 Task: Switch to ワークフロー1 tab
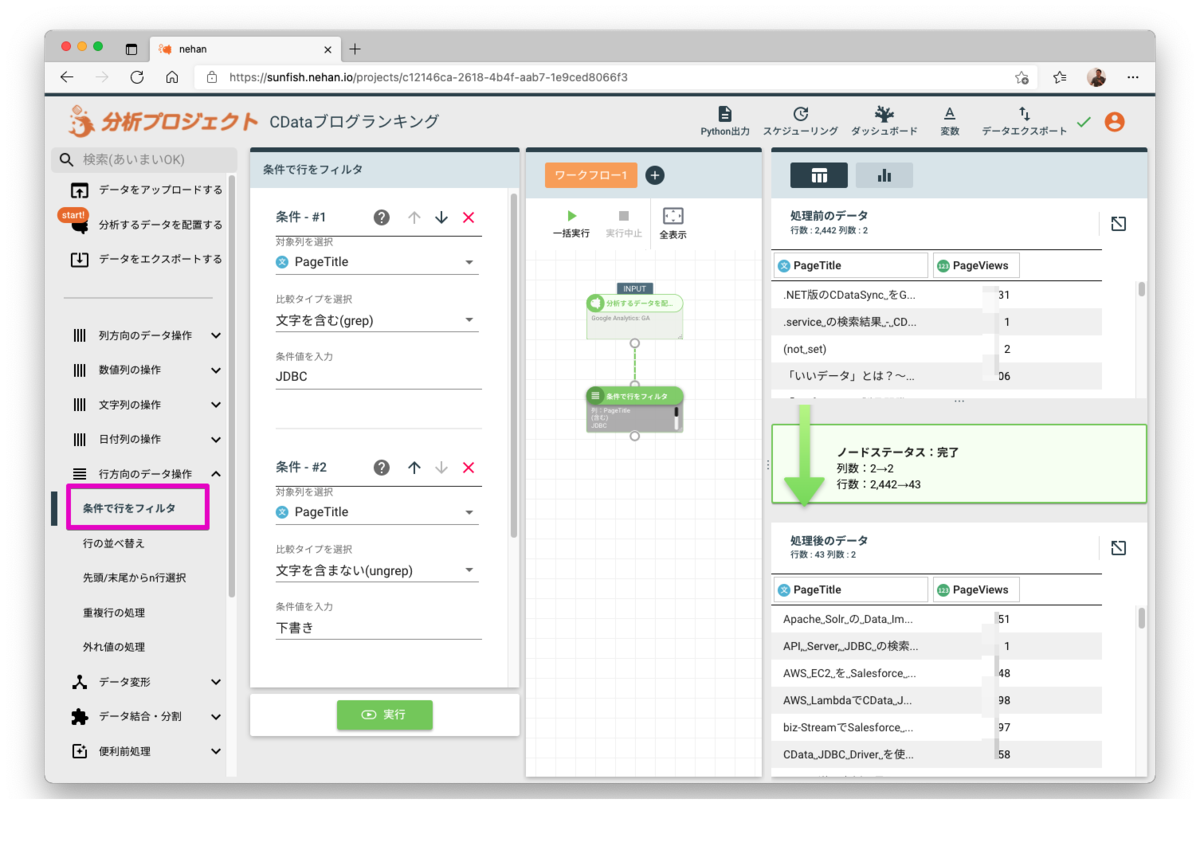591,175
